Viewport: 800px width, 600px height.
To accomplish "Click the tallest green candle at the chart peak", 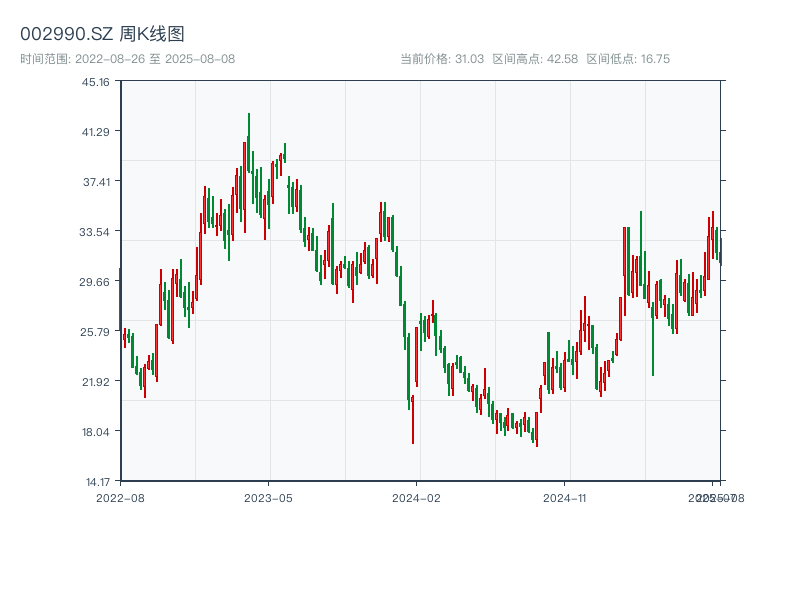I will click(249, 140).
